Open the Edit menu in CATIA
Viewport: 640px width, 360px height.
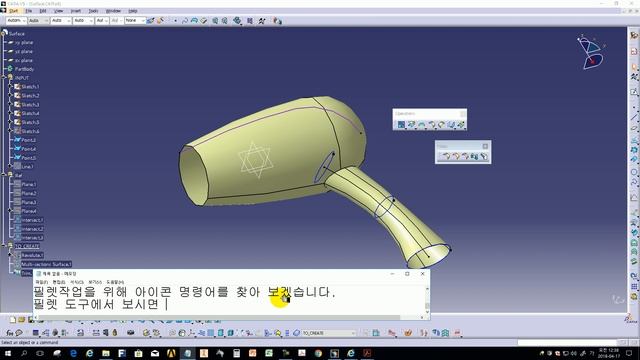[x=43, y=11]
